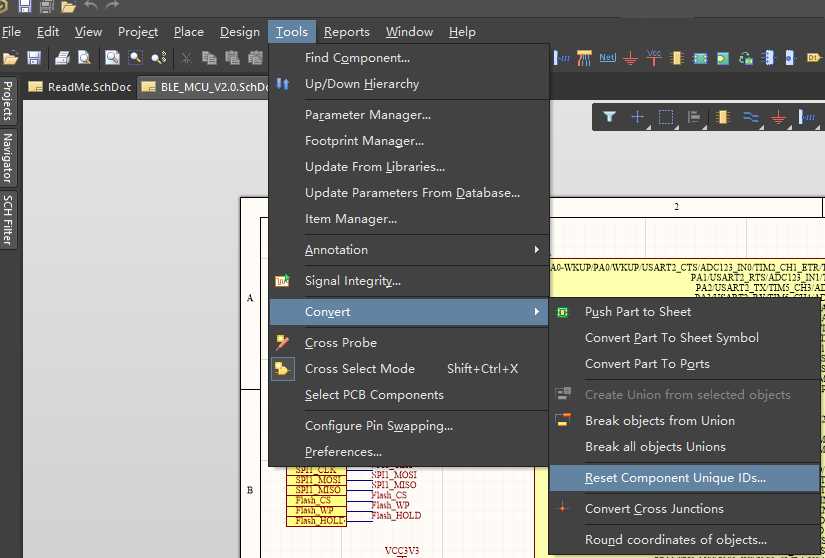This screenshot has height=558, width=825.
Task: Click the Cut scissors toolbar icon
Action: point(186,58)
